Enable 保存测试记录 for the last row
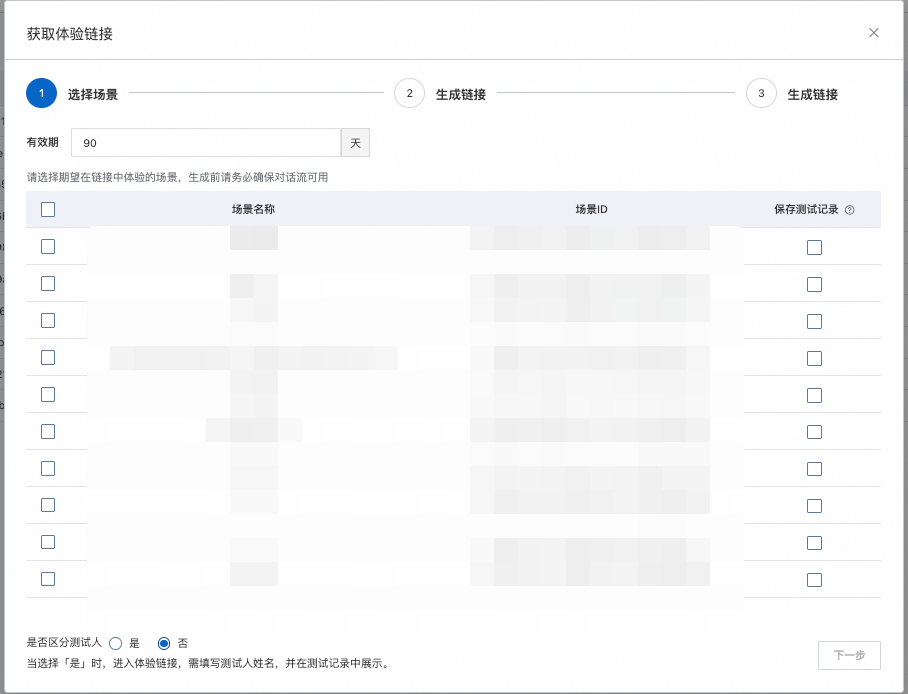908x694 pixels. click(x=814, y=580)
